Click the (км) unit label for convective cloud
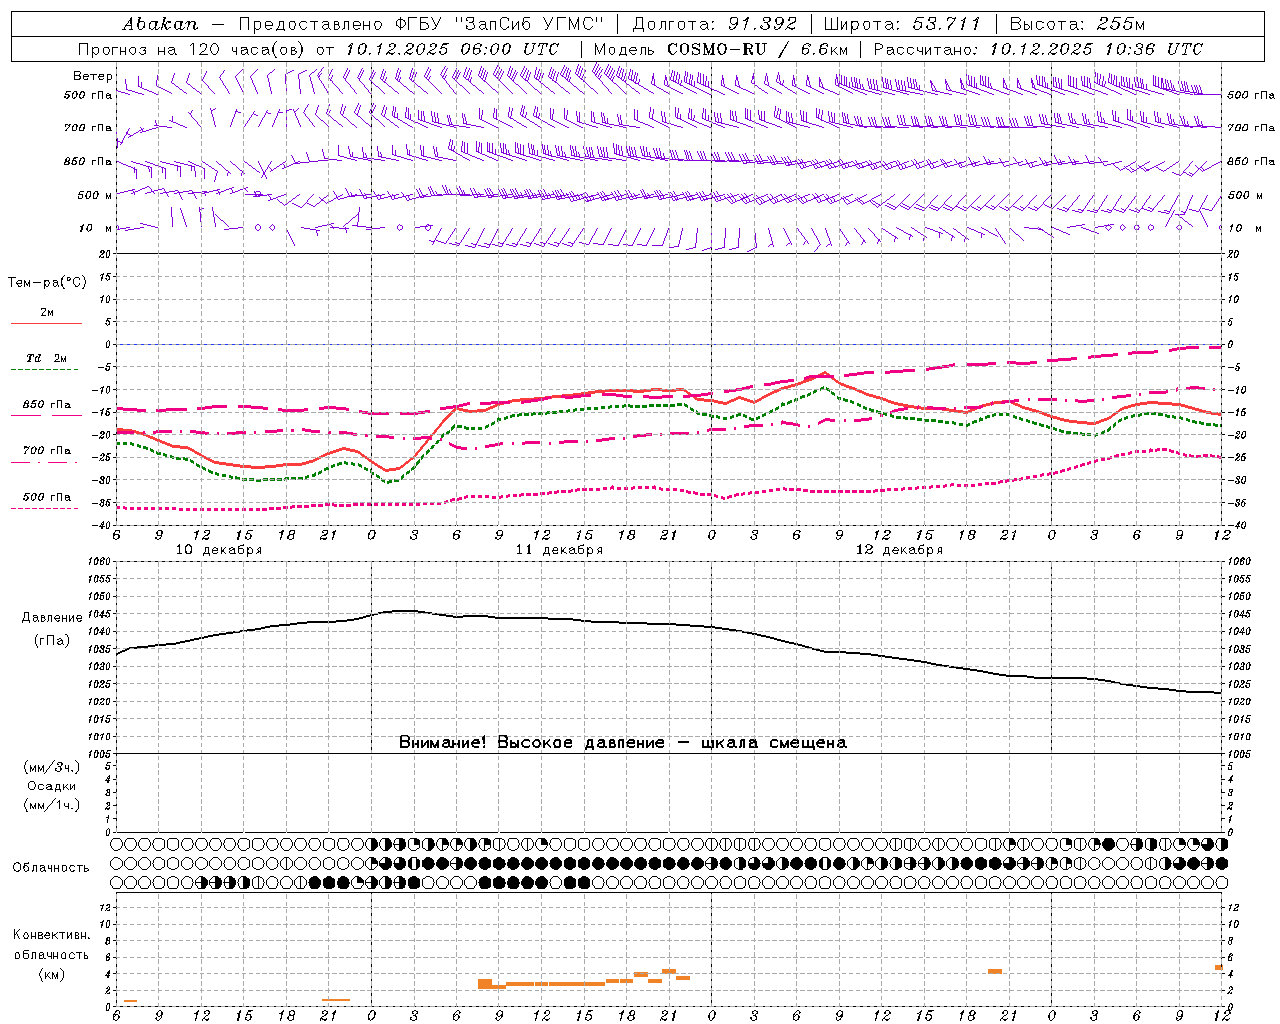This screenshot has width=1280, height=1024. 51,974
